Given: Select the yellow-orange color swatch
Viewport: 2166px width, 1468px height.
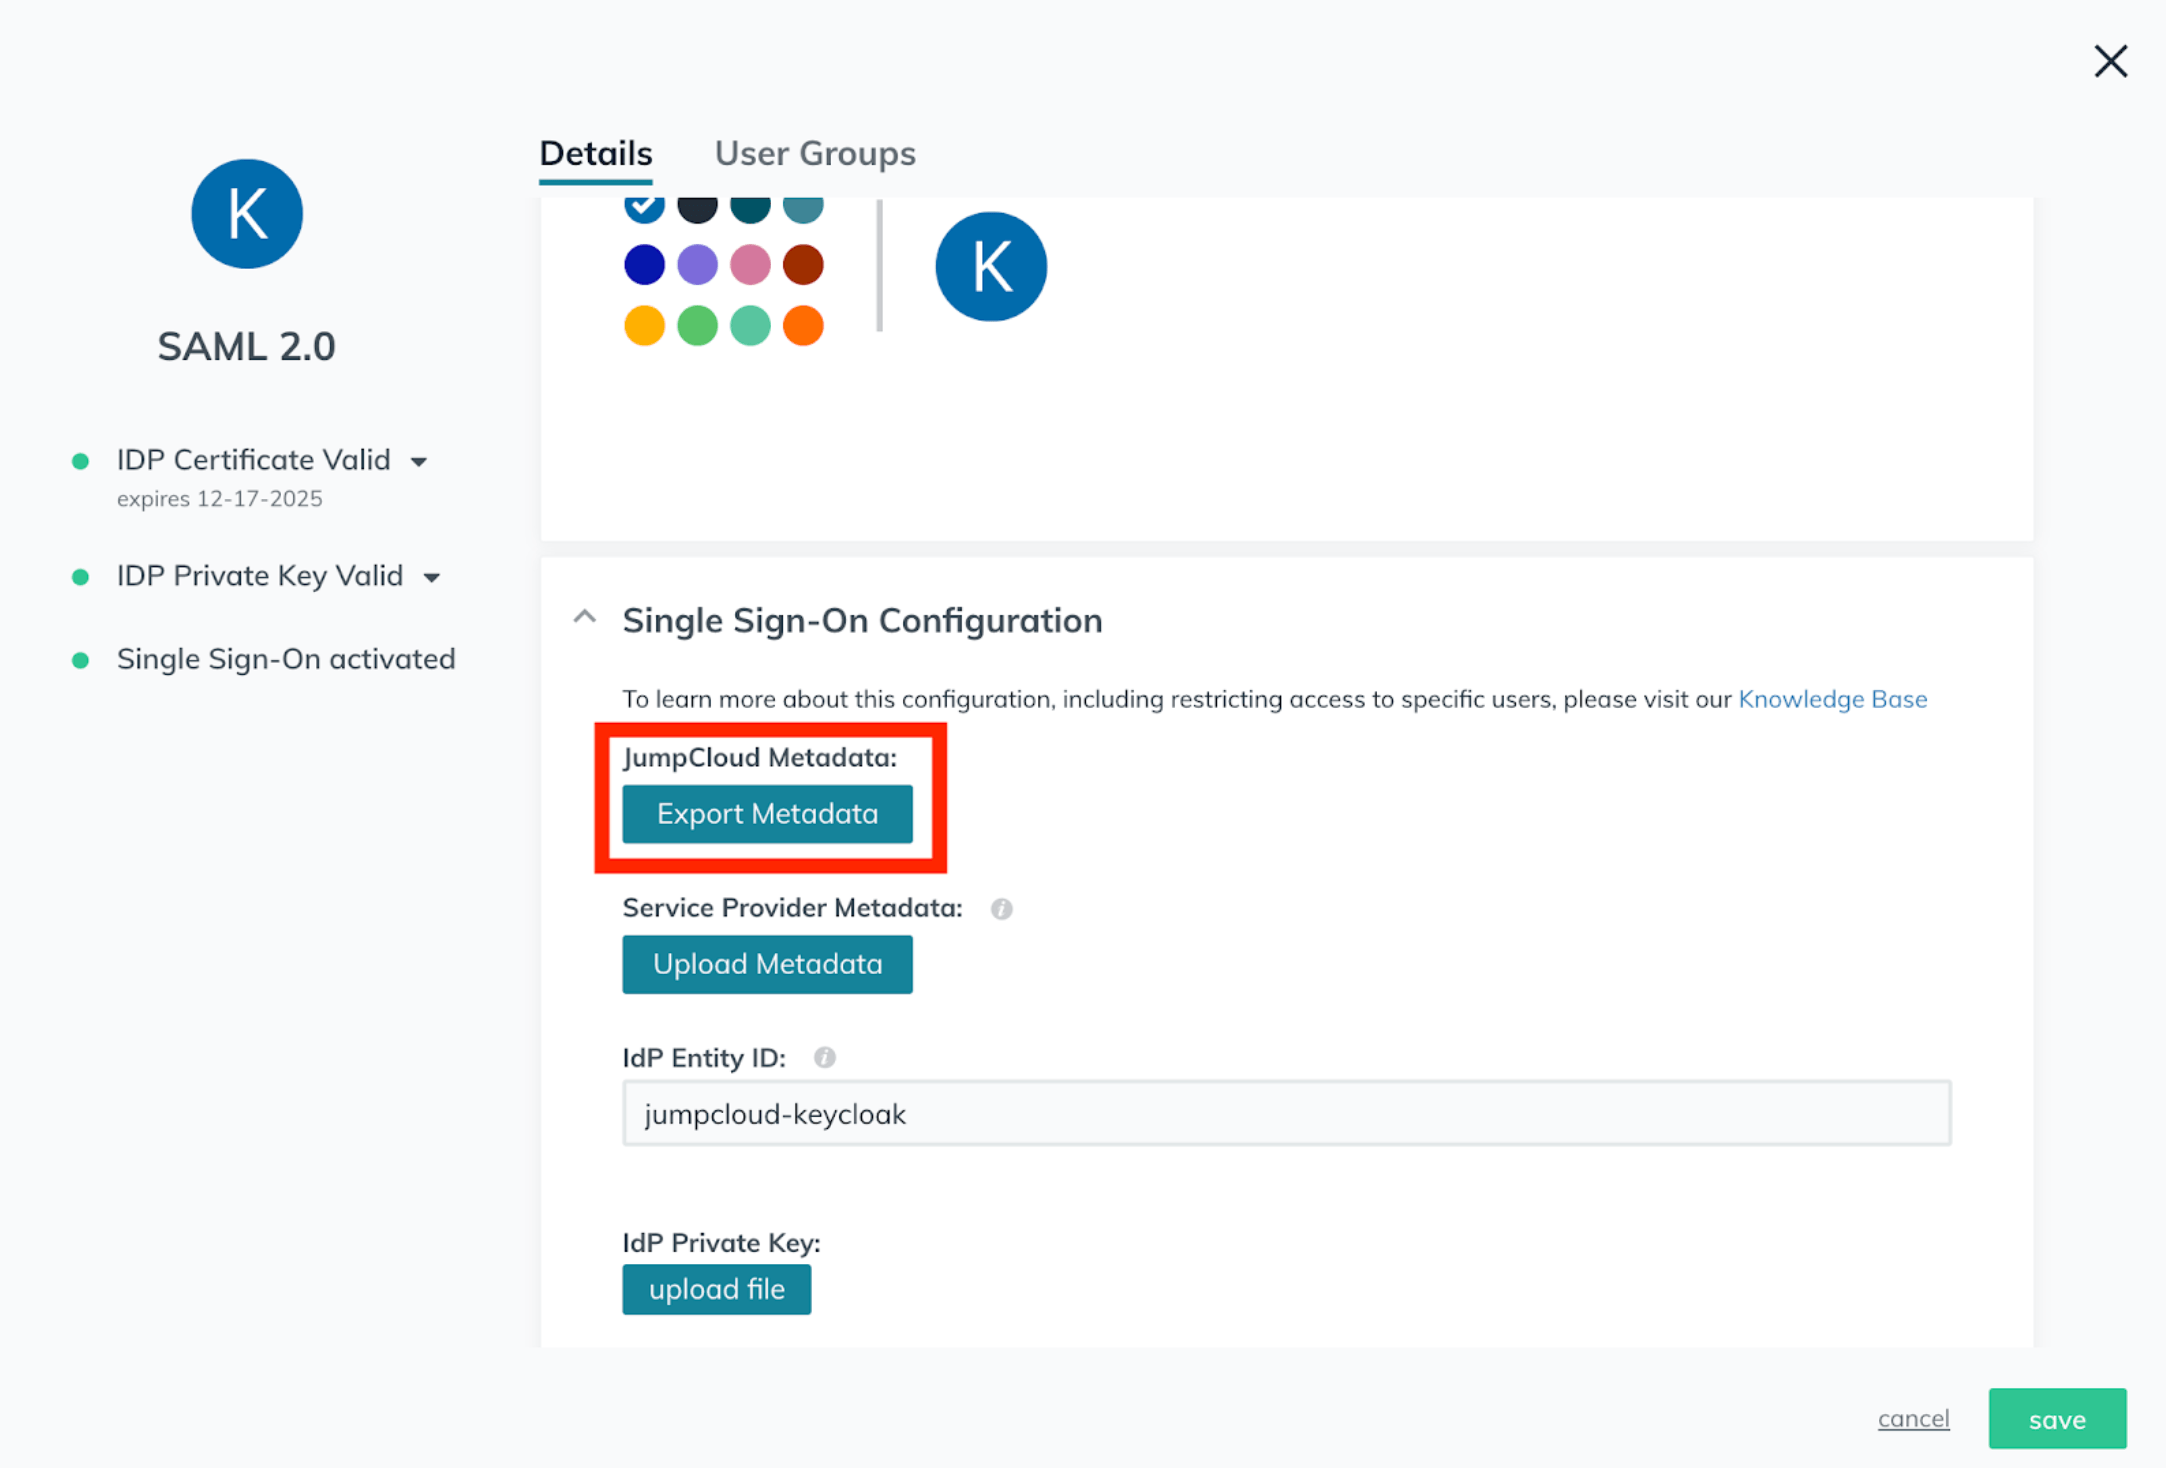Looking at the screenshot, I should click(x=644, y=325).
